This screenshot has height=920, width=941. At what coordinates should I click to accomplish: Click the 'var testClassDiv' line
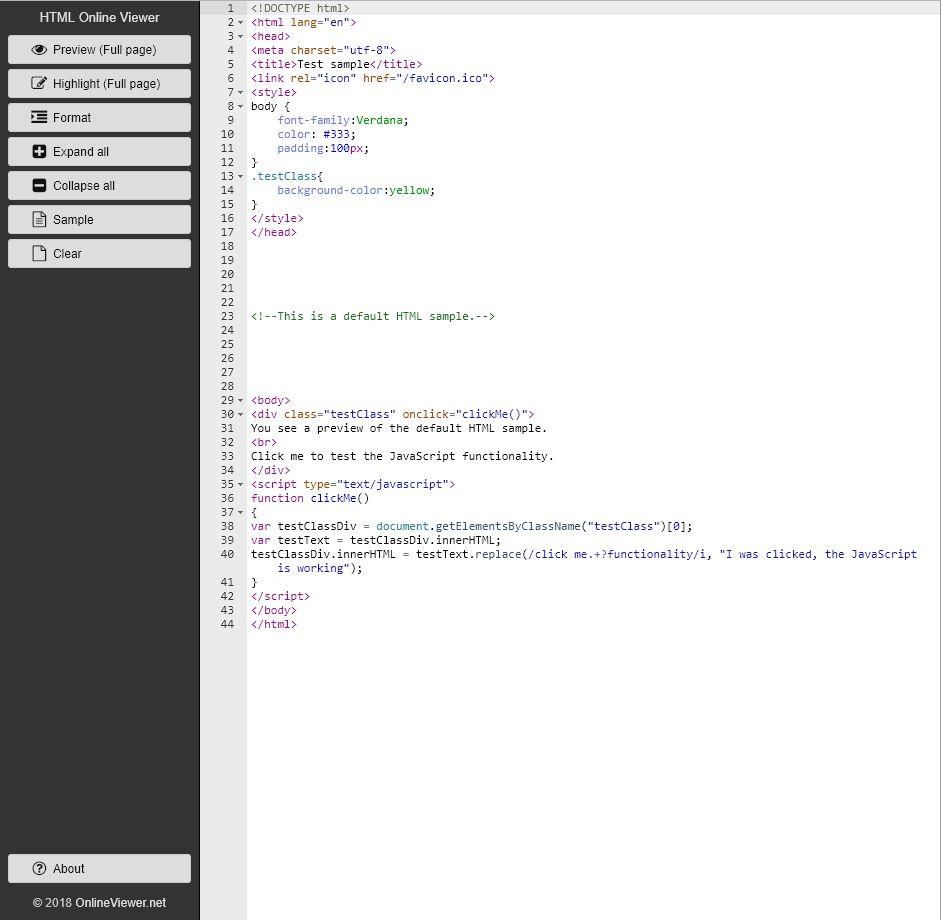pos(472,526)
